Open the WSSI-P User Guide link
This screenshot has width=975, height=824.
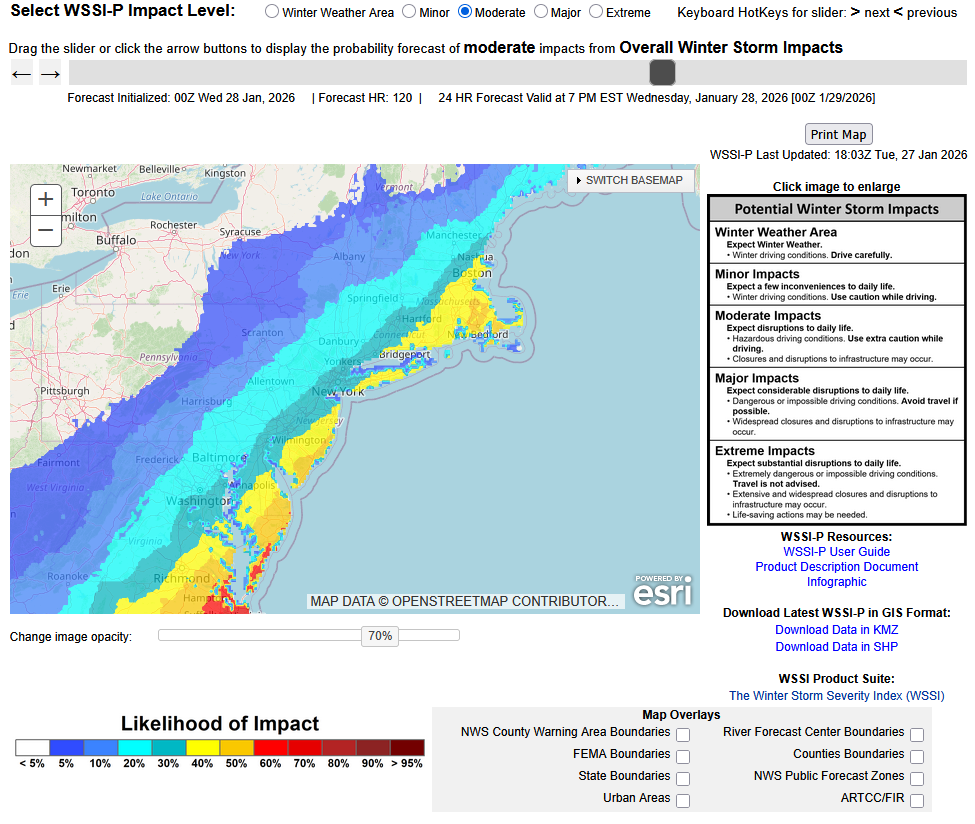836,552
